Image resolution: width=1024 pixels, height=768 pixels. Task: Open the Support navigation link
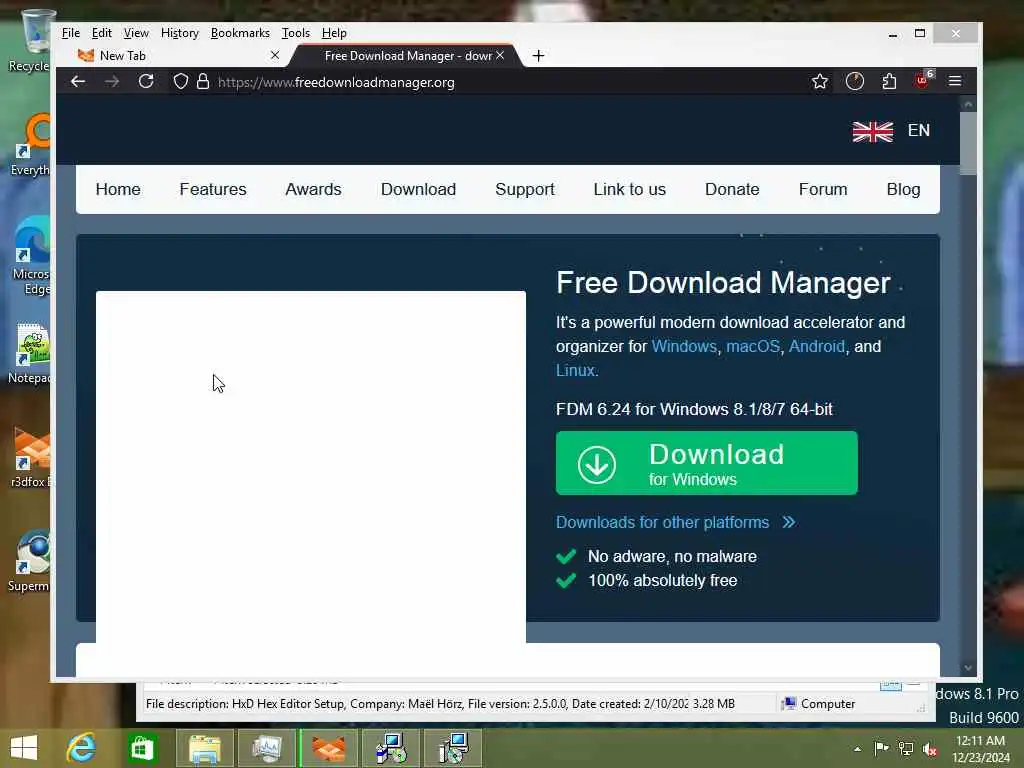[x=525, y=189]
